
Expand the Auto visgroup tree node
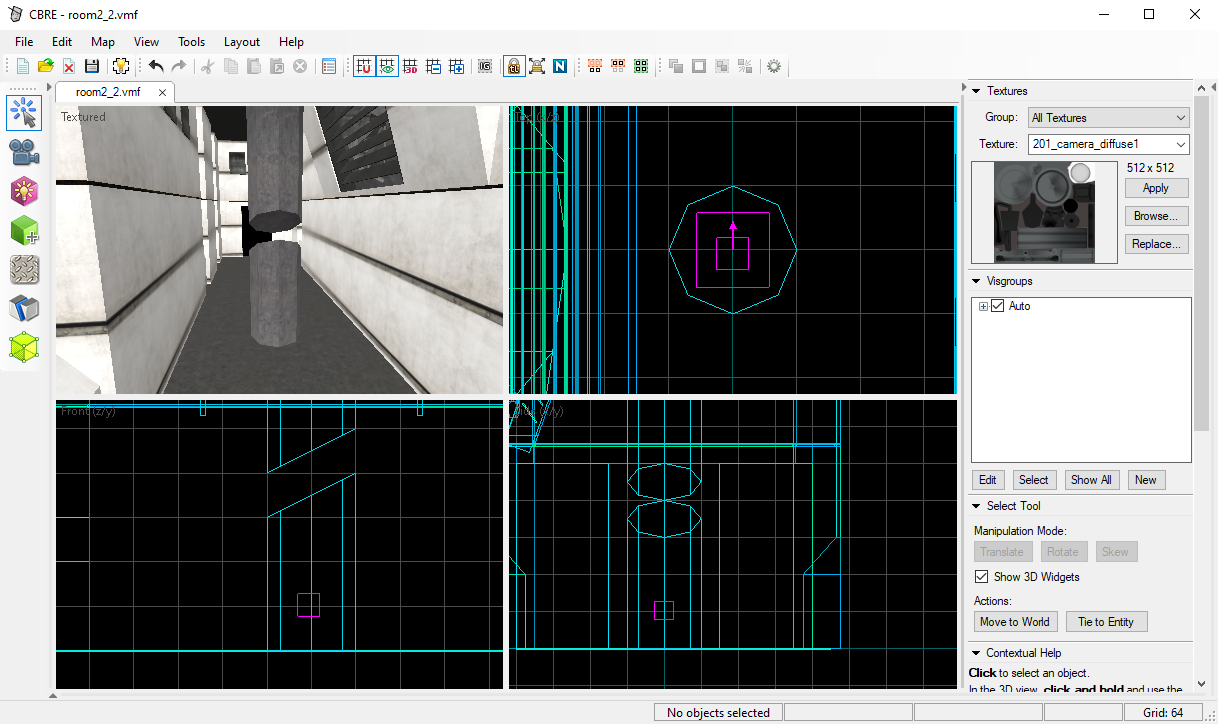pyautogui.click(x=984, y=306)
